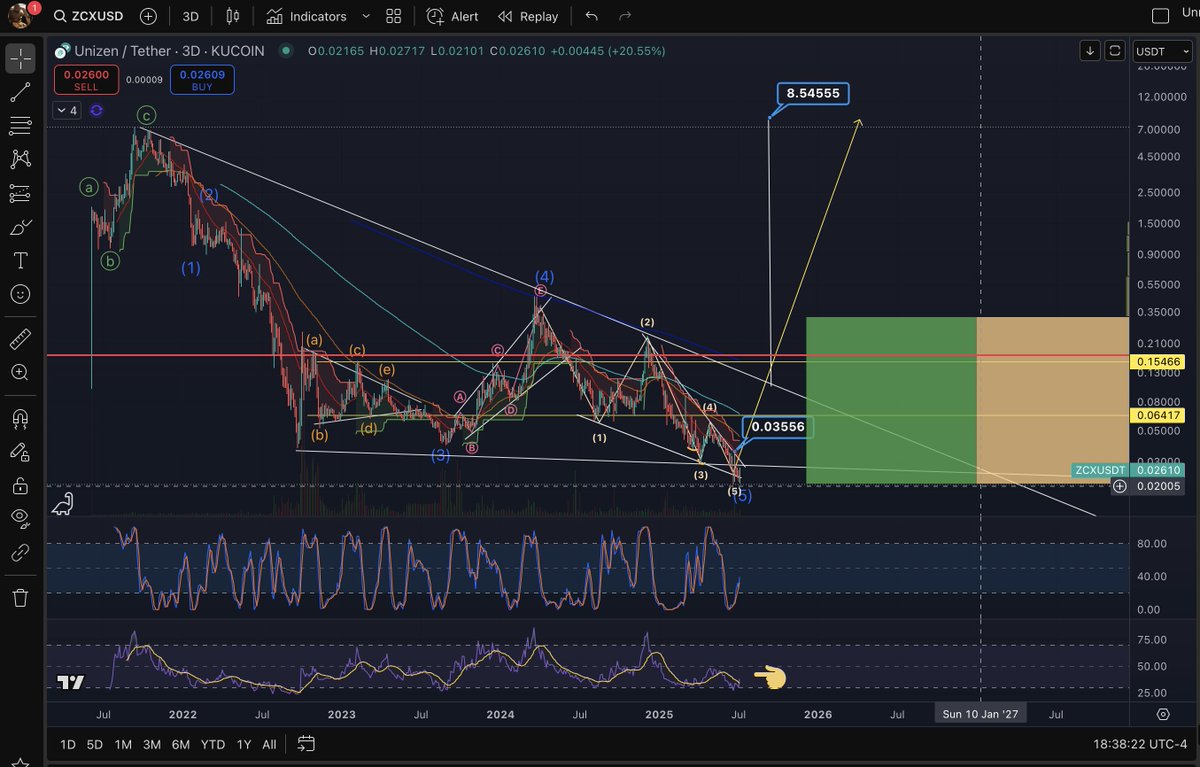The width and height of the screenshot is (1200, 767).
Task: Select the 8.54555 price target label
Action: pyautogui.click(x=812, y=93)
